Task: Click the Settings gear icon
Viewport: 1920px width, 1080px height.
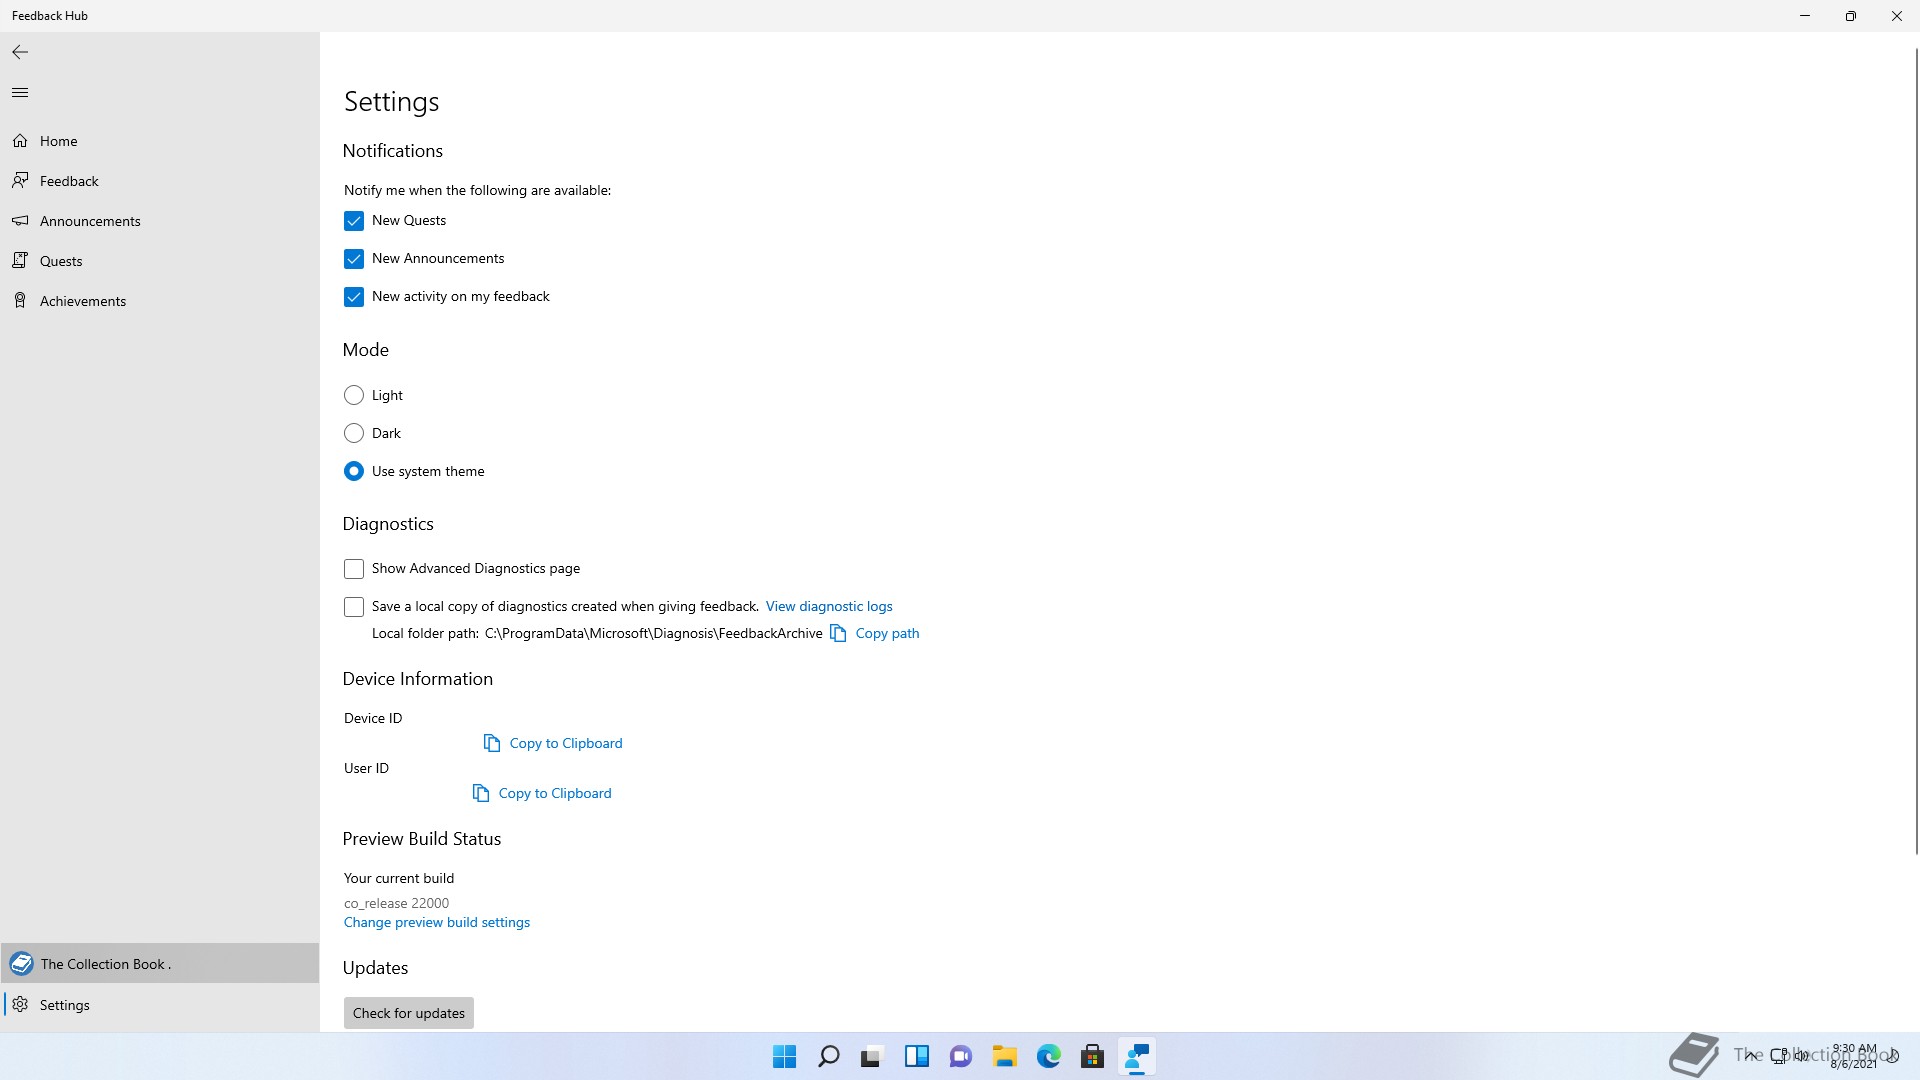Action: (x=20, y=1005)
